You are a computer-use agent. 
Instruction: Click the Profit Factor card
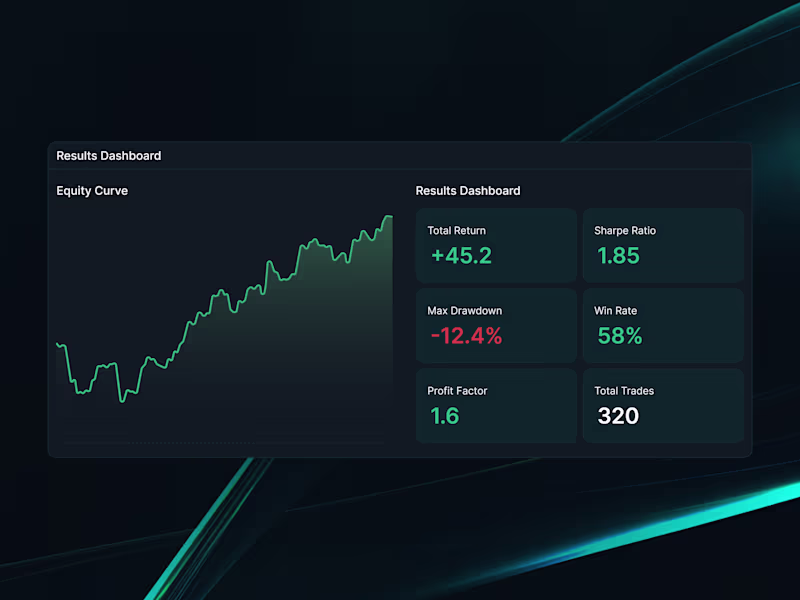496,405
